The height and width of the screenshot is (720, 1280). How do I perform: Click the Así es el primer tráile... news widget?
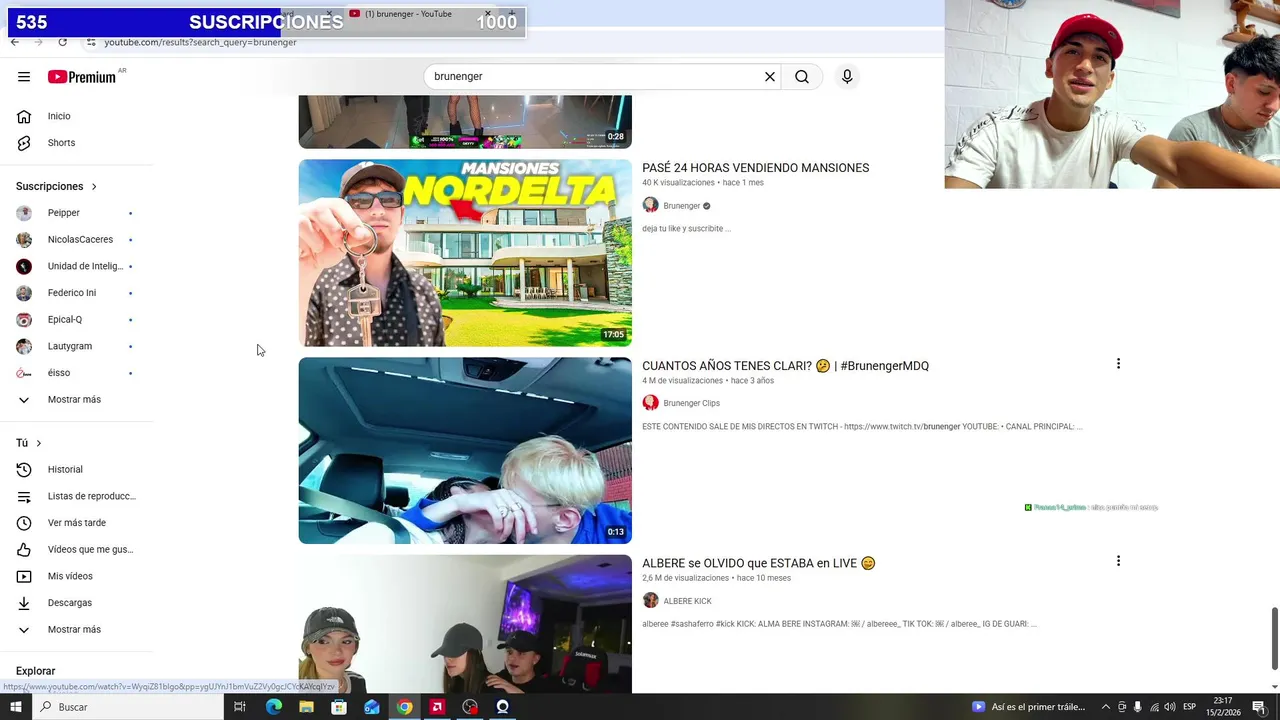pyautogui.click(x=1029, y=707)
